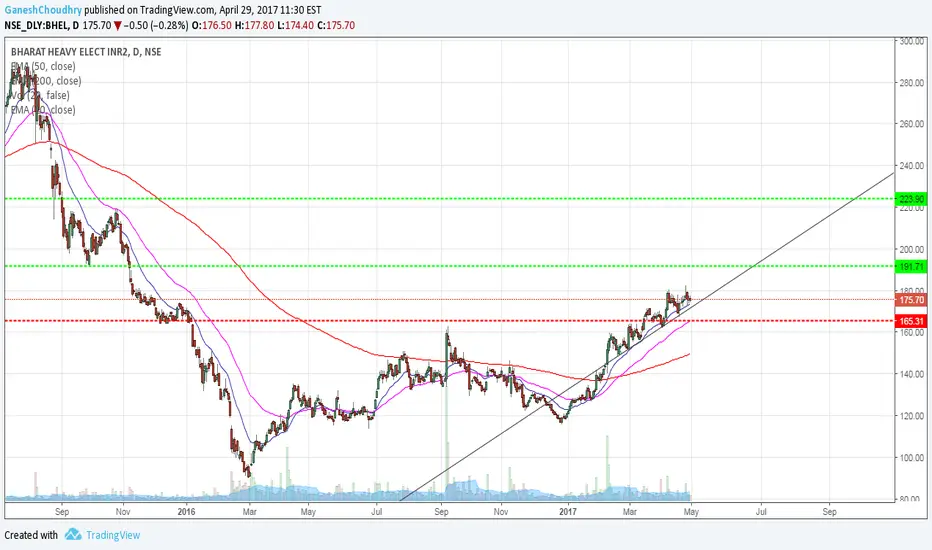Viewport: 932px width, 550px height.
Task: Select the 175.70 current price label
Action: click(911, 300)
